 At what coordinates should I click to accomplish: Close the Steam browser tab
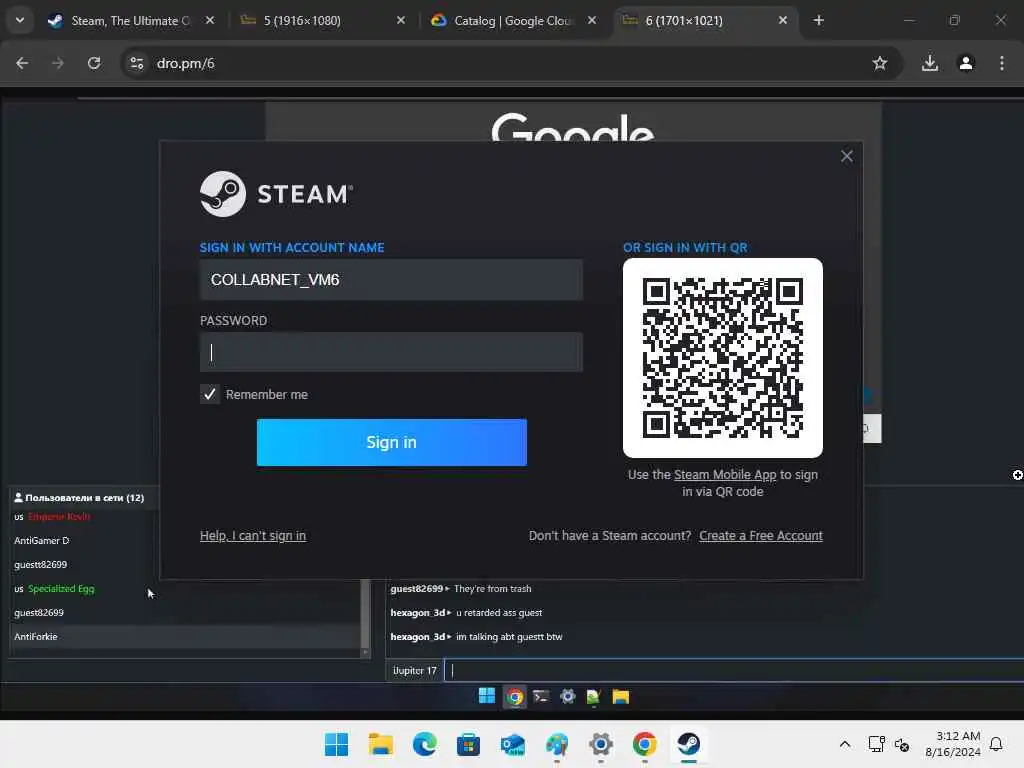click(x=210, y=20)
